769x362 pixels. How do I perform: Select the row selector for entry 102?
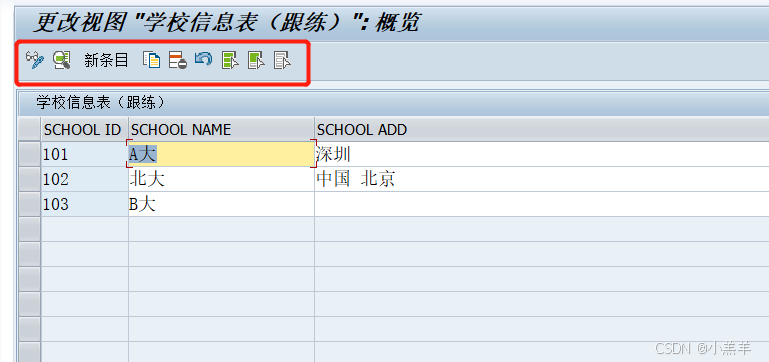(29, 180)
